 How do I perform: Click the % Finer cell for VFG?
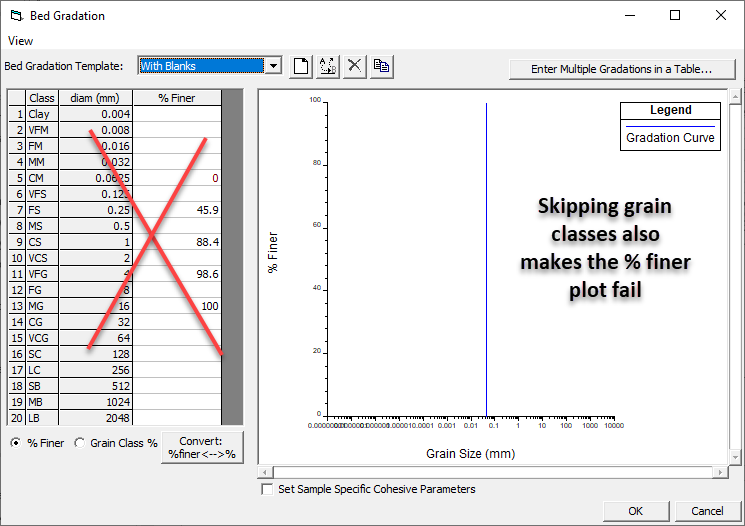(177, 274)
